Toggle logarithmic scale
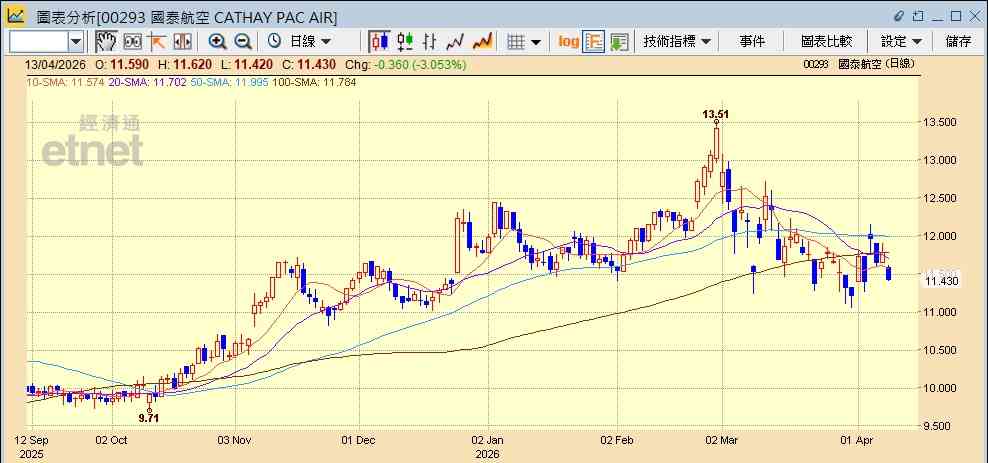The height and width of the screenshot is (463, 988). pyautogui.click(x=568, y=42)
